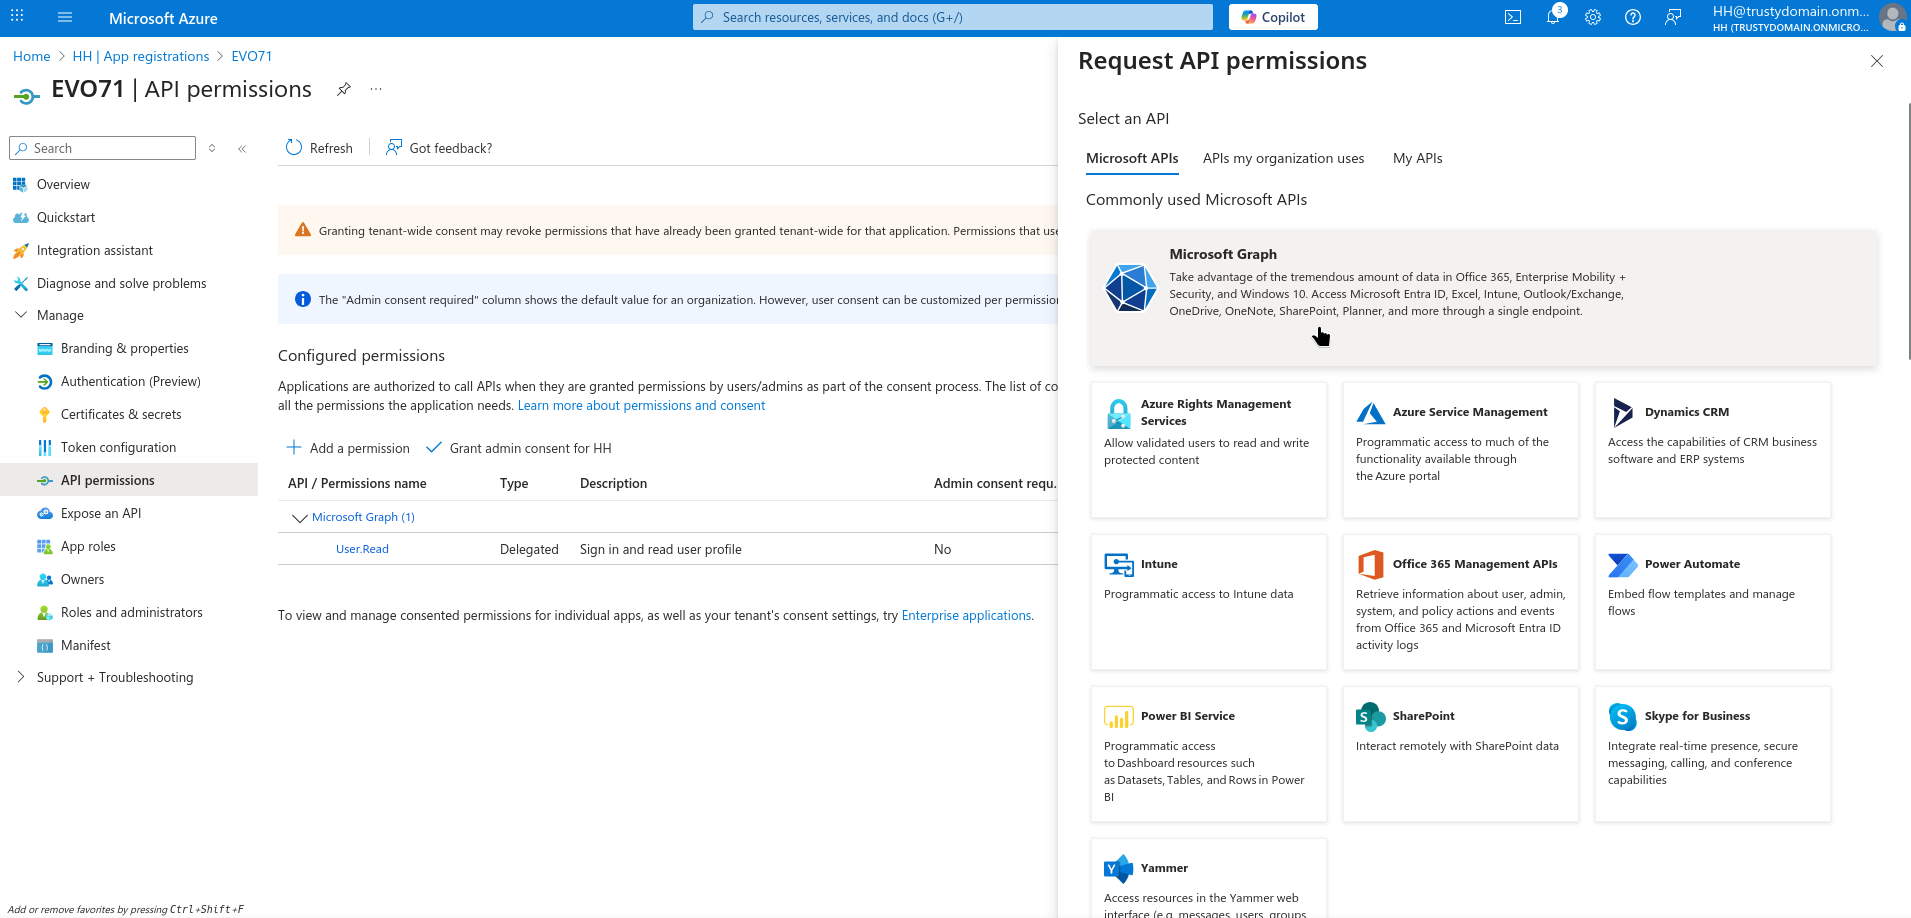
Task: Open the notifications bell showing 3 alerts
Action: click(x=1553, y=17)
